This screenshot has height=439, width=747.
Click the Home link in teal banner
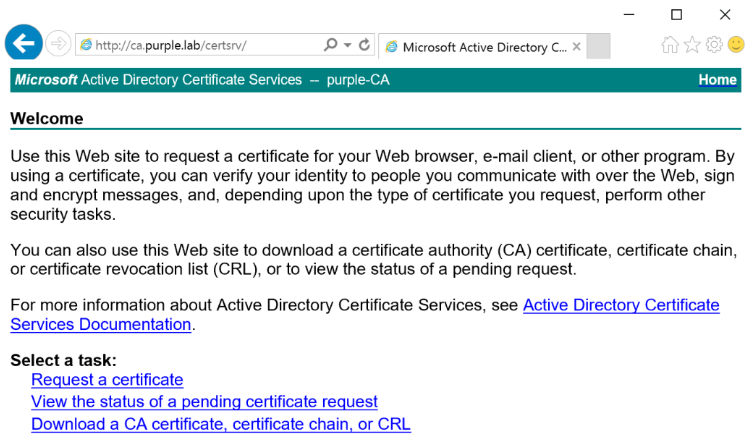click(x=717, y=80)
